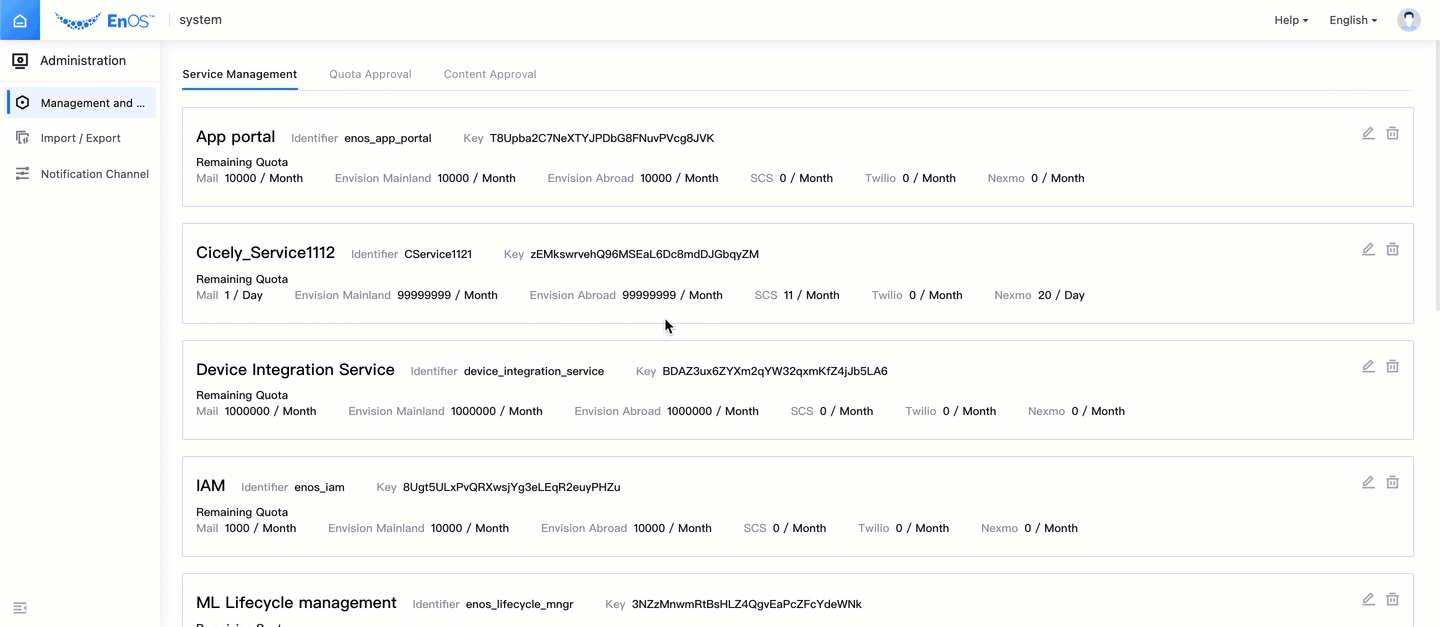Edit the App portal service
The height and width of the screenshot is (627, 1440).
(1368, 133)
